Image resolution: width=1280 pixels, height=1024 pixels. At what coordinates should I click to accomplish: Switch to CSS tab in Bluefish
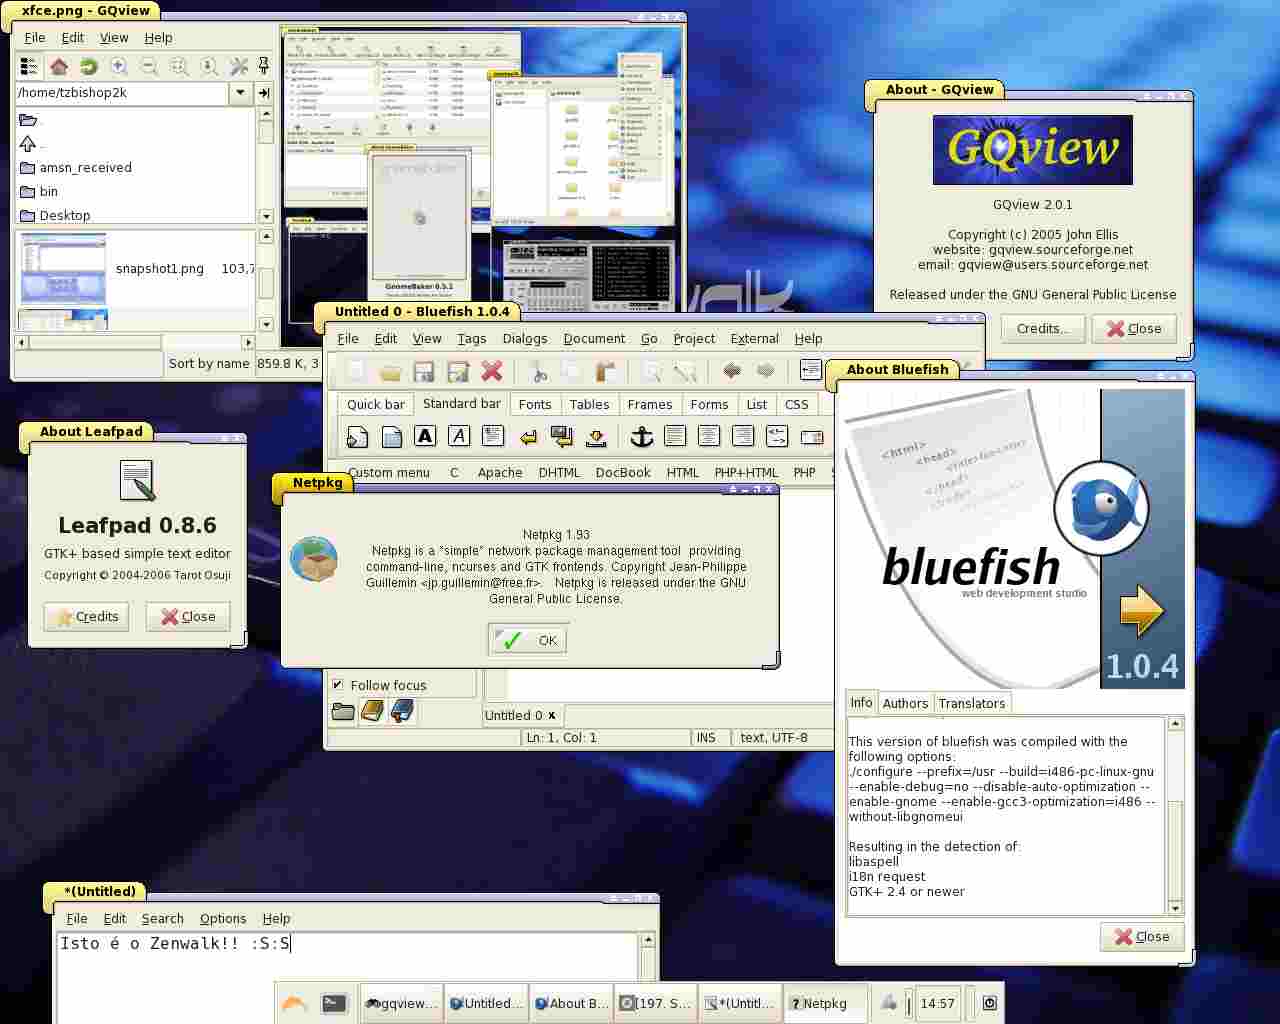pyautogui.click(x=797, y=405)
